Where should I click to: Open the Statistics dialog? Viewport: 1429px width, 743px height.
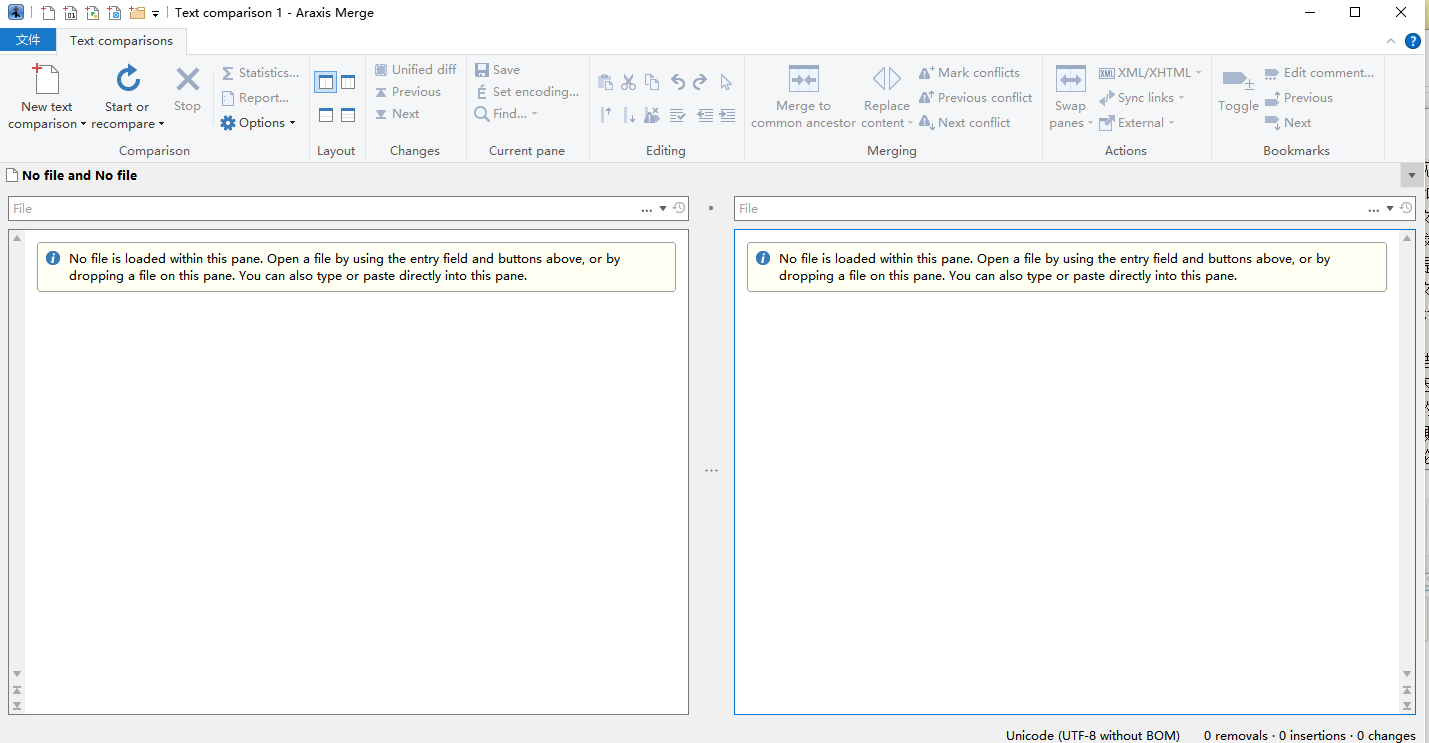coord(260,73)
